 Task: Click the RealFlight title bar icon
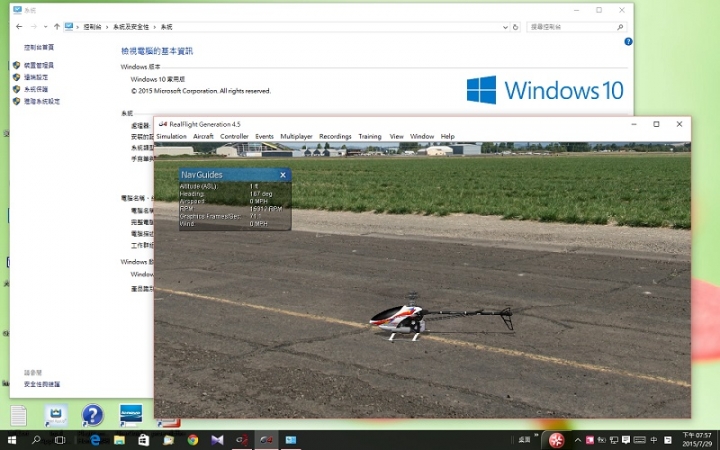(163, 124)
